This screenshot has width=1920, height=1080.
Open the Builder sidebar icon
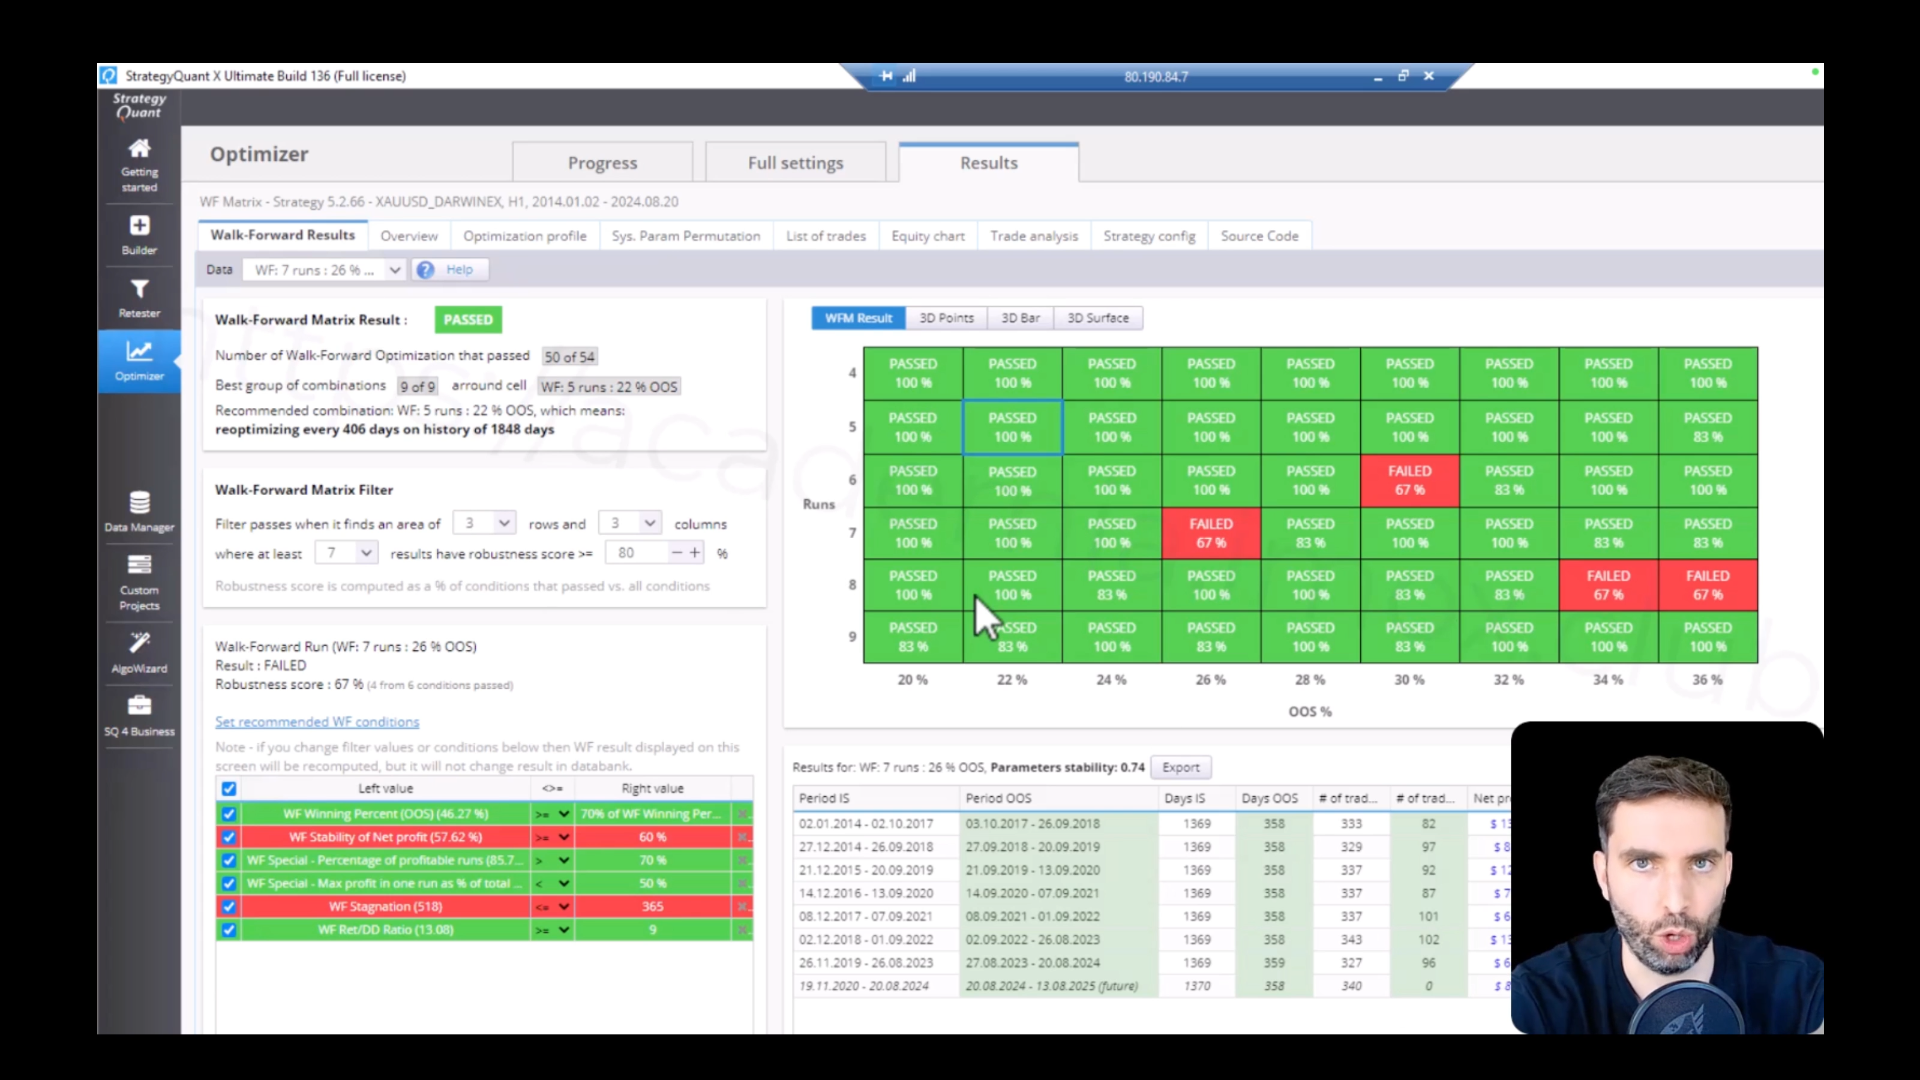pyautogui.click(x=139, y=226)
